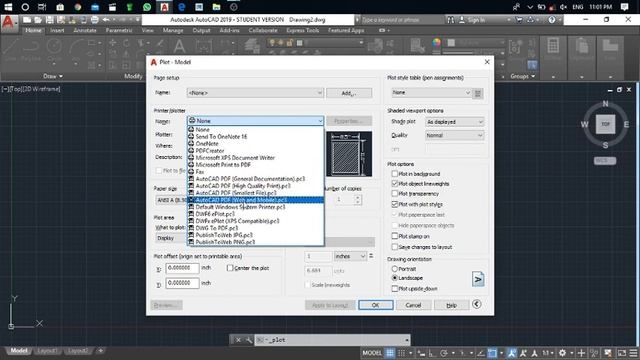Screen dimensions: 640x360
Task: Click the New drawing icon in Quick Access toolbar
Action: coord(27,20)
